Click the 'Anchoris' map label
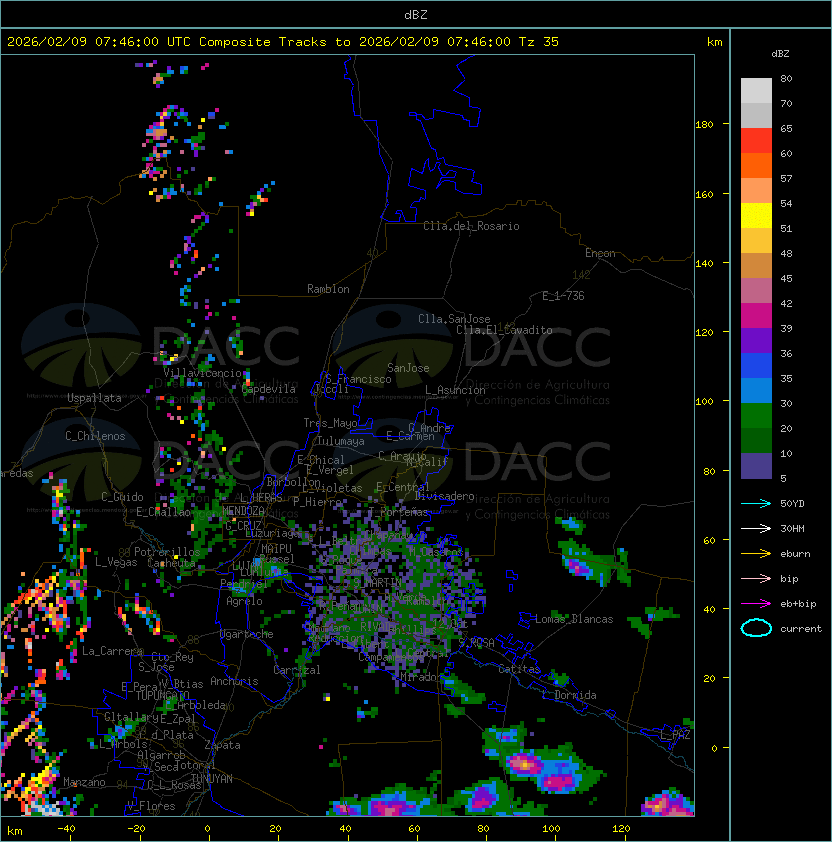 tap(234, 681)
